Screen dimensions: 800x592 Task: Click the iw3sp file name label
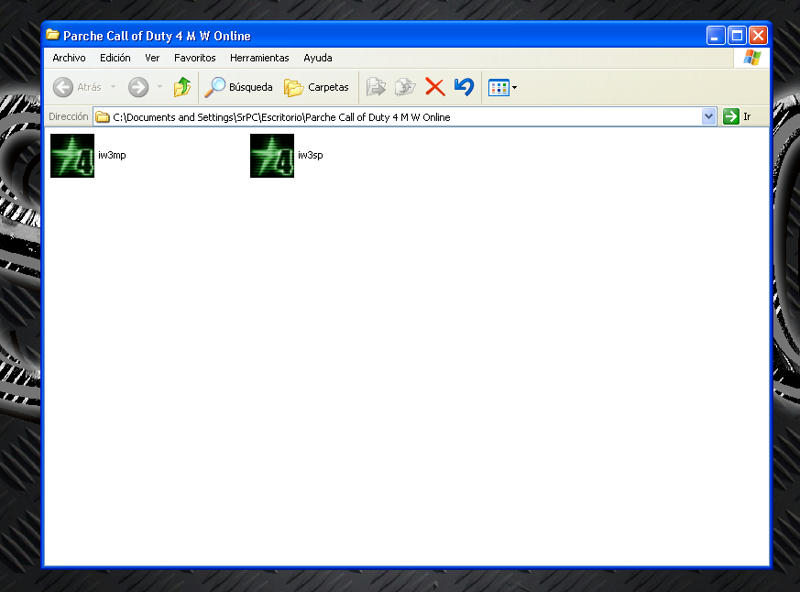pos(311,155)
